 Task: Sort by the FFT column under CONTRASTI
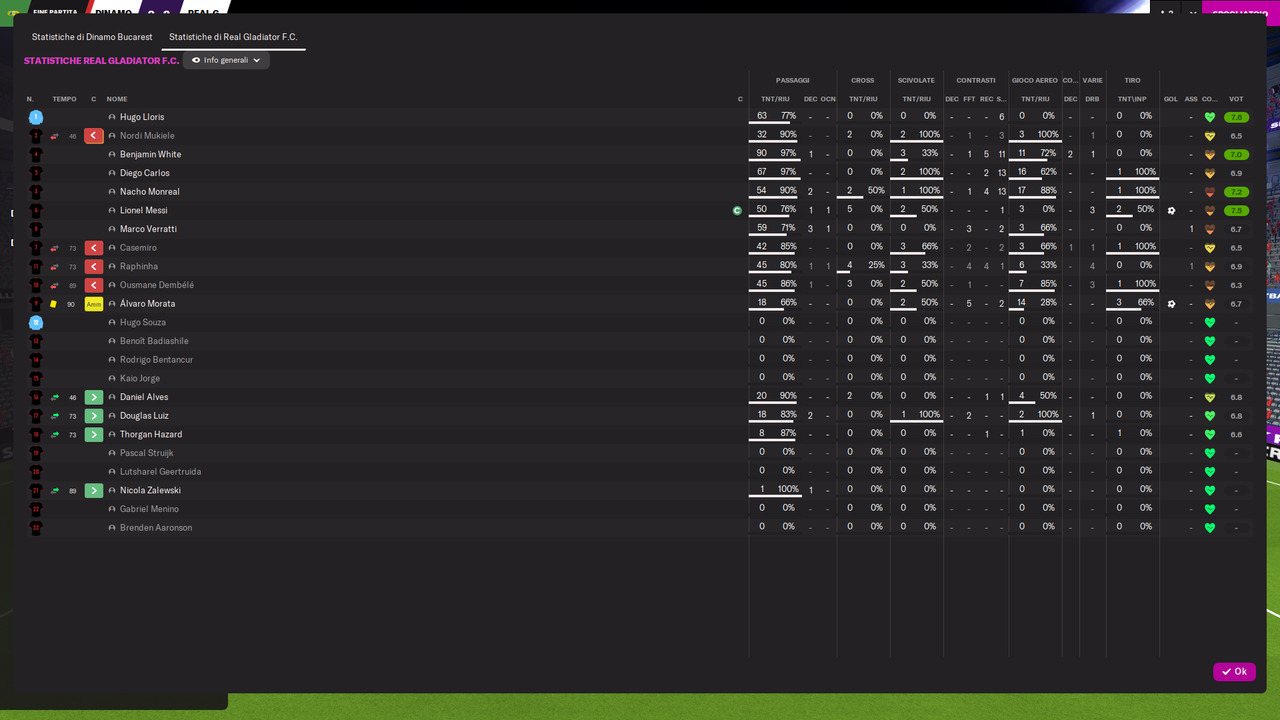coord(969,99)
